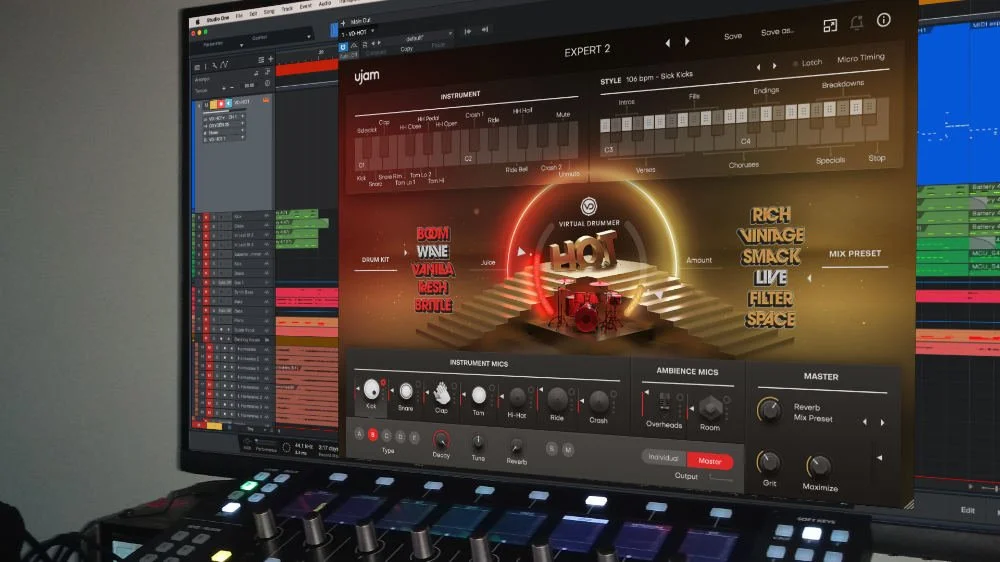Open the track list icon beside plus
This screenshot has height=562, width=1000.
tap(261, 60)
